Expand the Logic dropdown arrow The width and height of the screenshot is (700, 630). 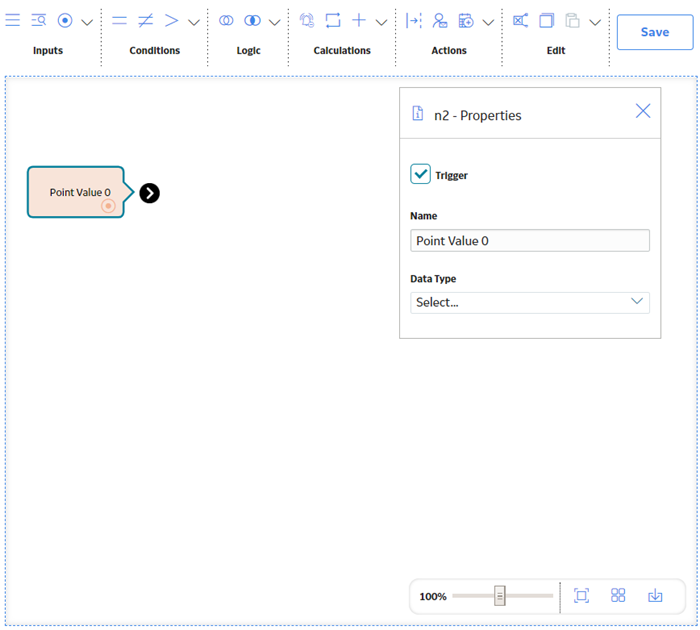(x=275, y=22)
